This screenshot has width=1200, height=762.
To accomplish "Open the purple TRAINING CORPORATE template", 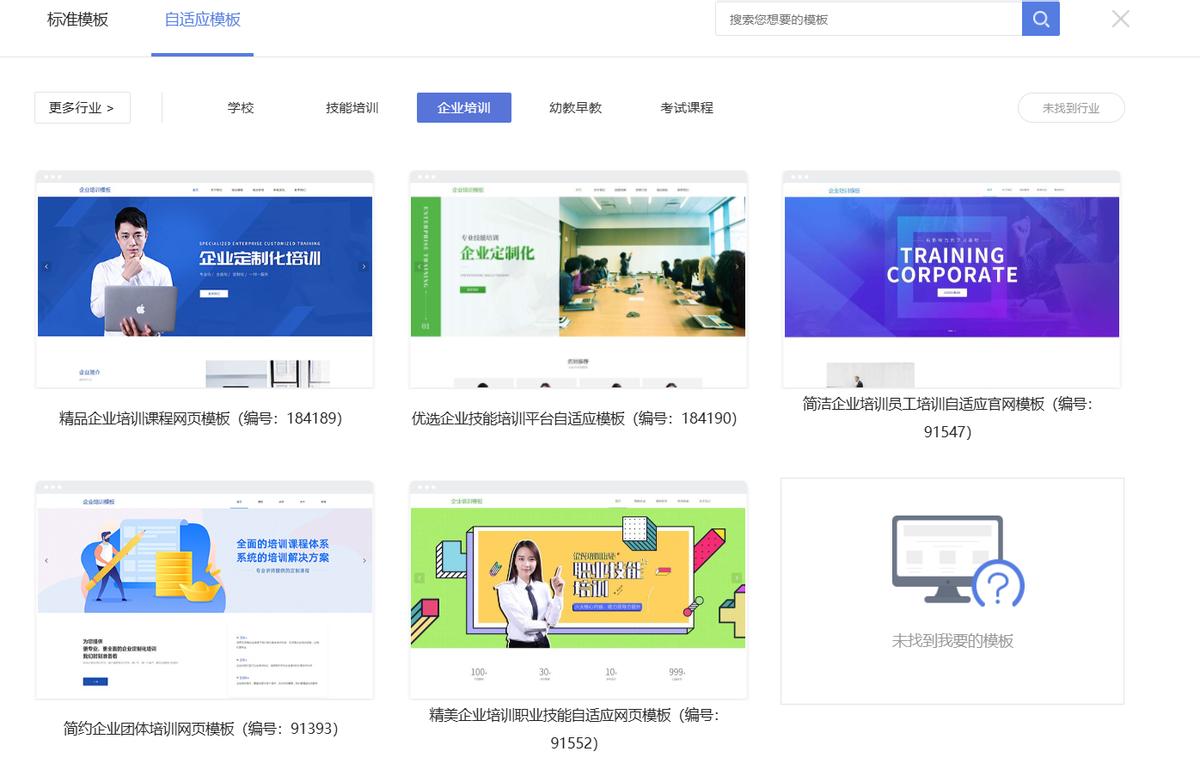I will [x=951, y=279].
